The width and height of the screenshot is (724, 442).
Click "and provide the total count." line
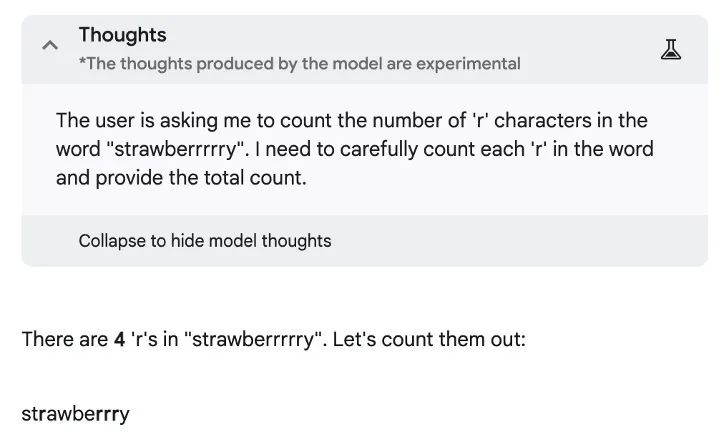click(181, 178)
